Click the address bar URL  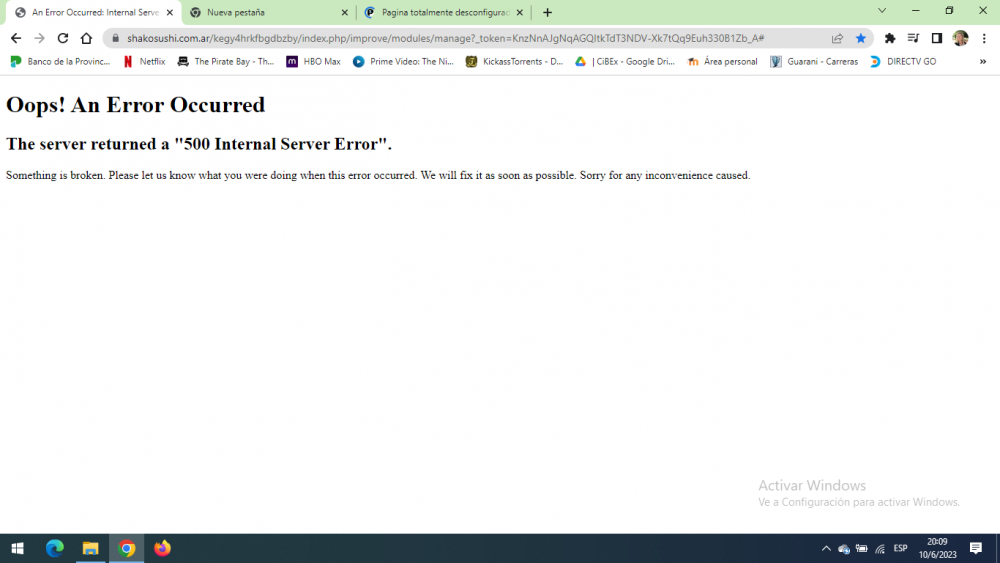[x=445, y=38]
